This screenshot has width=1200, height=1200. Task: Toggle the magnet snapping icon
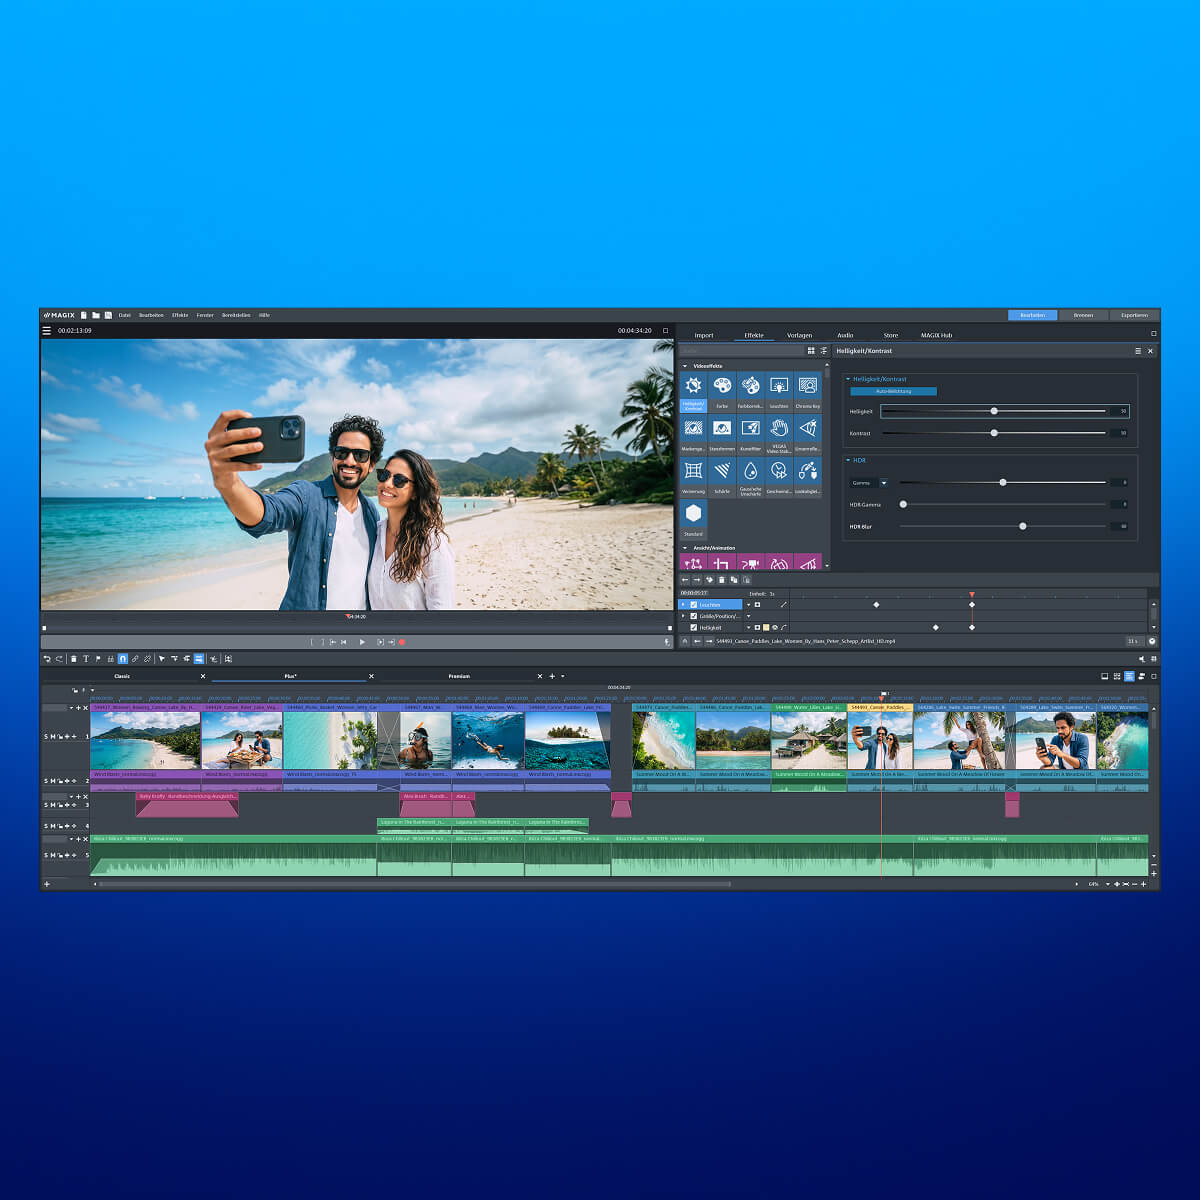tap(123, 659)
